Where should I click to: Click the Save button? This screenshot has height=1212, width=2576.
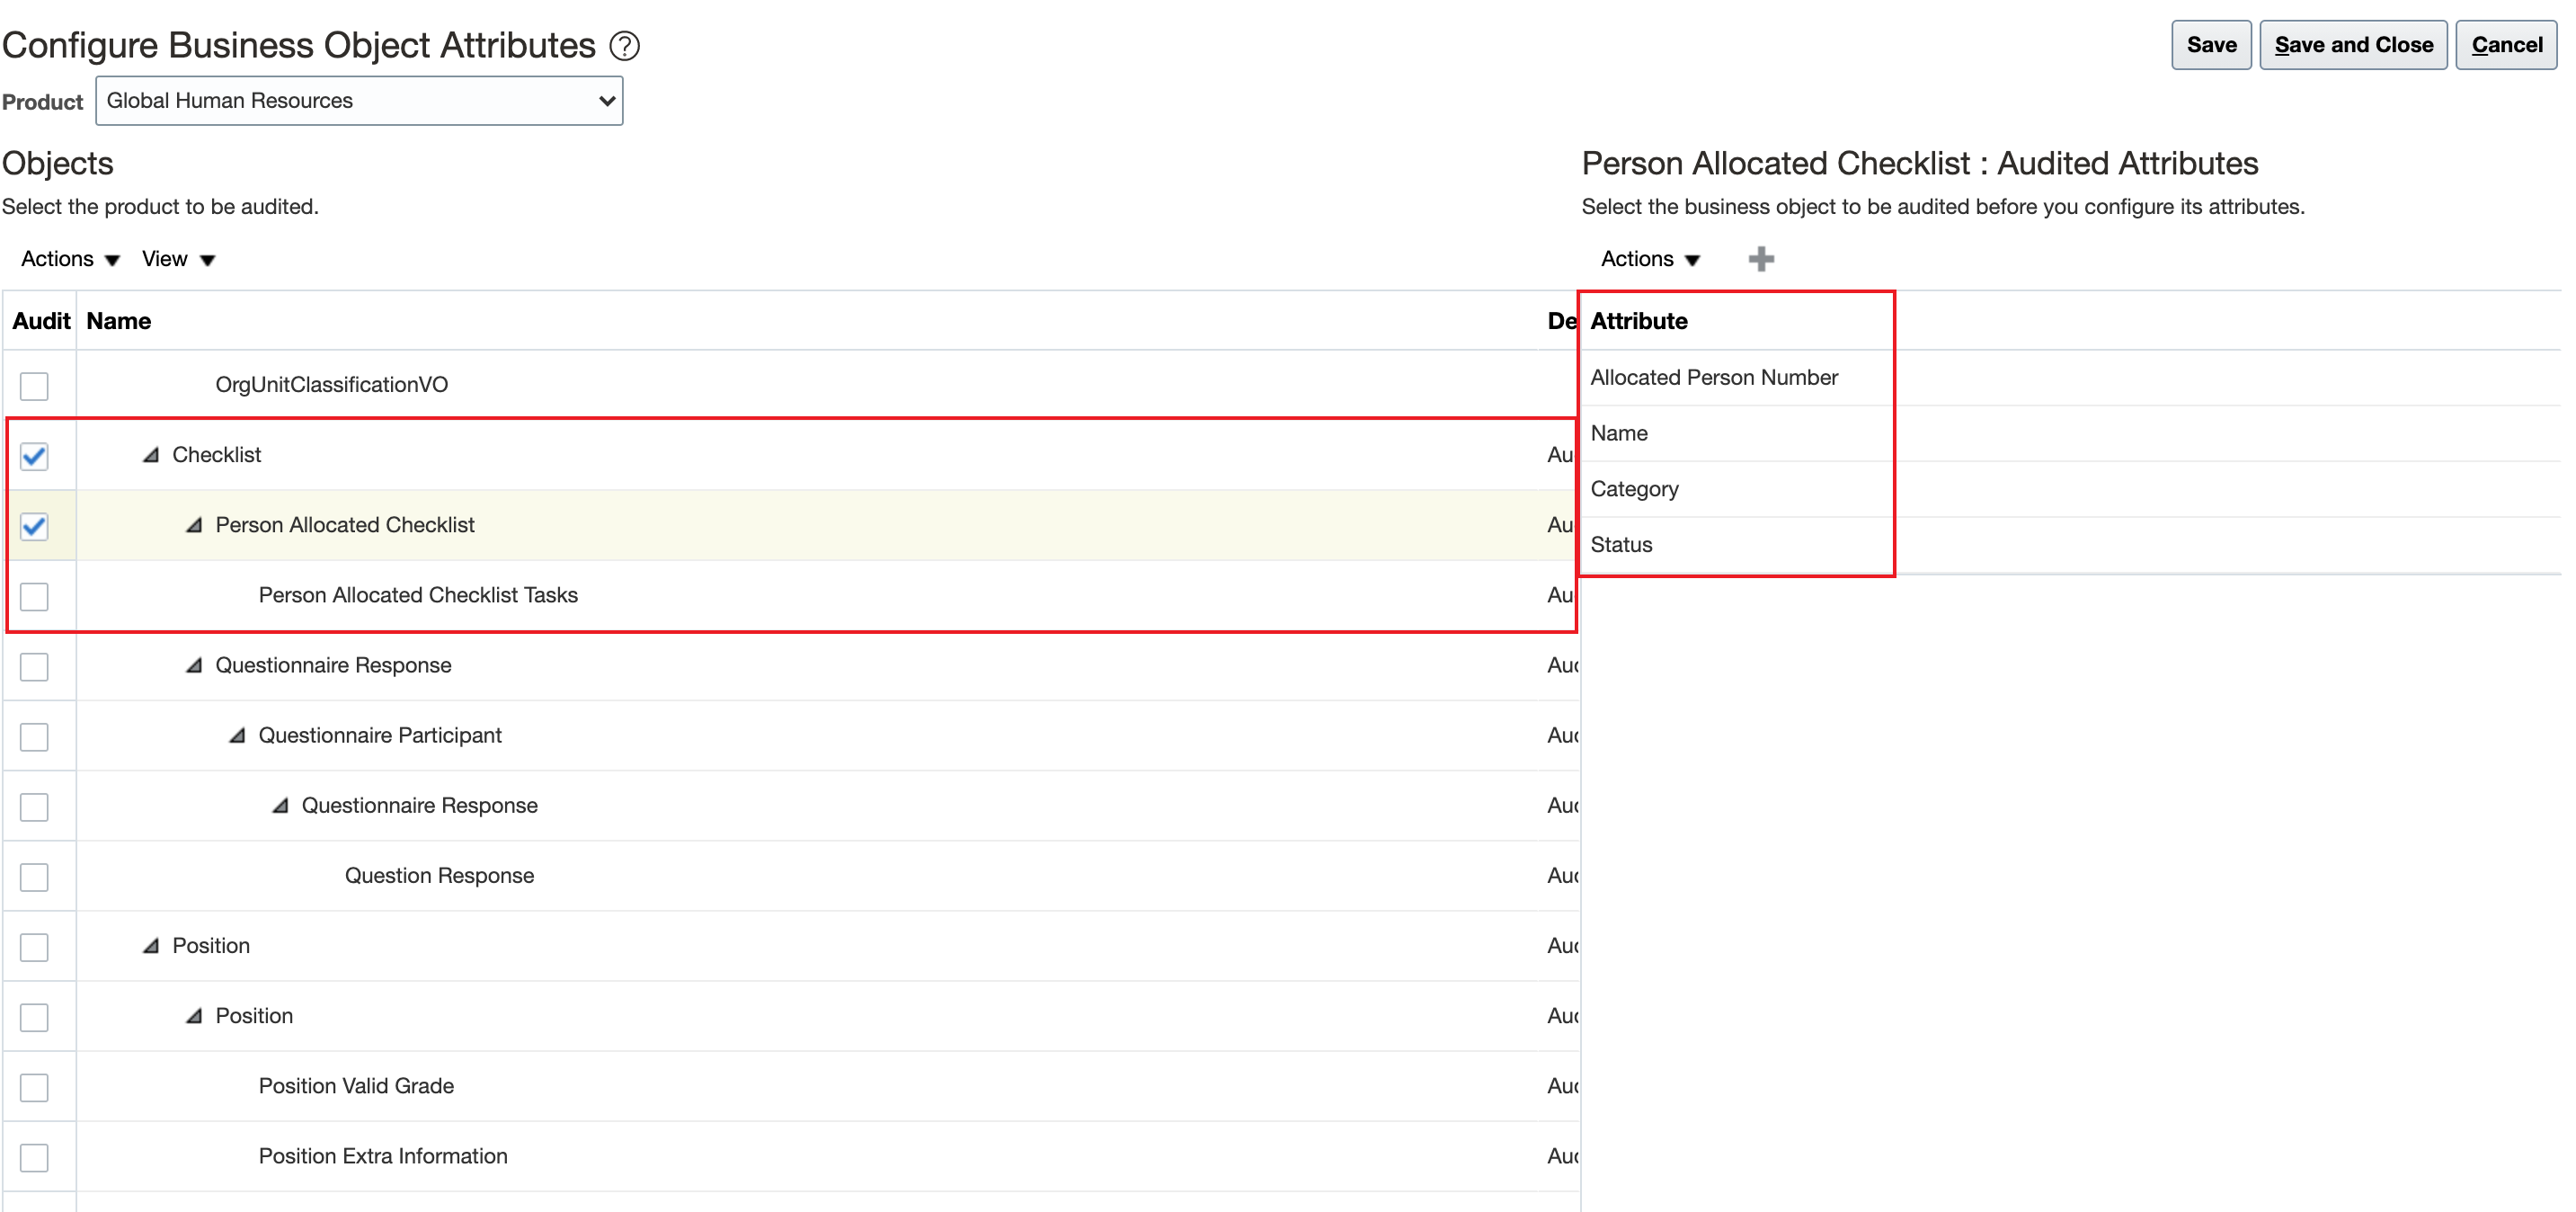(x=2210, y=45)
